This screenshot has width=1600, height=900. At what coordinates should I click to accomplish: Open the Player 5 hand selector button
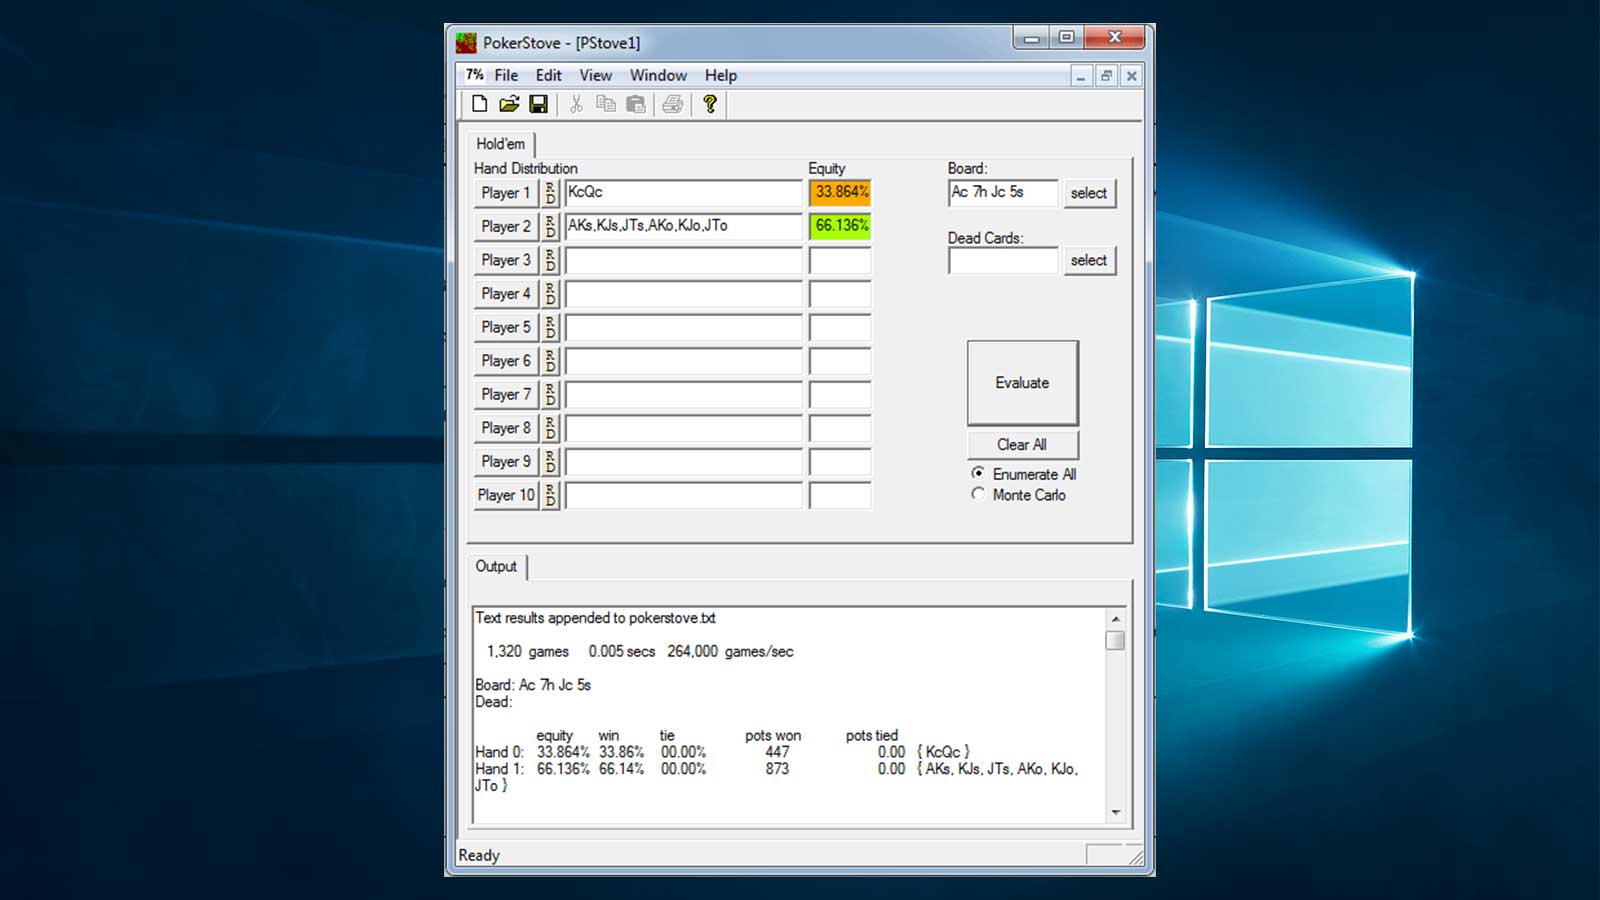pos(506,327)
